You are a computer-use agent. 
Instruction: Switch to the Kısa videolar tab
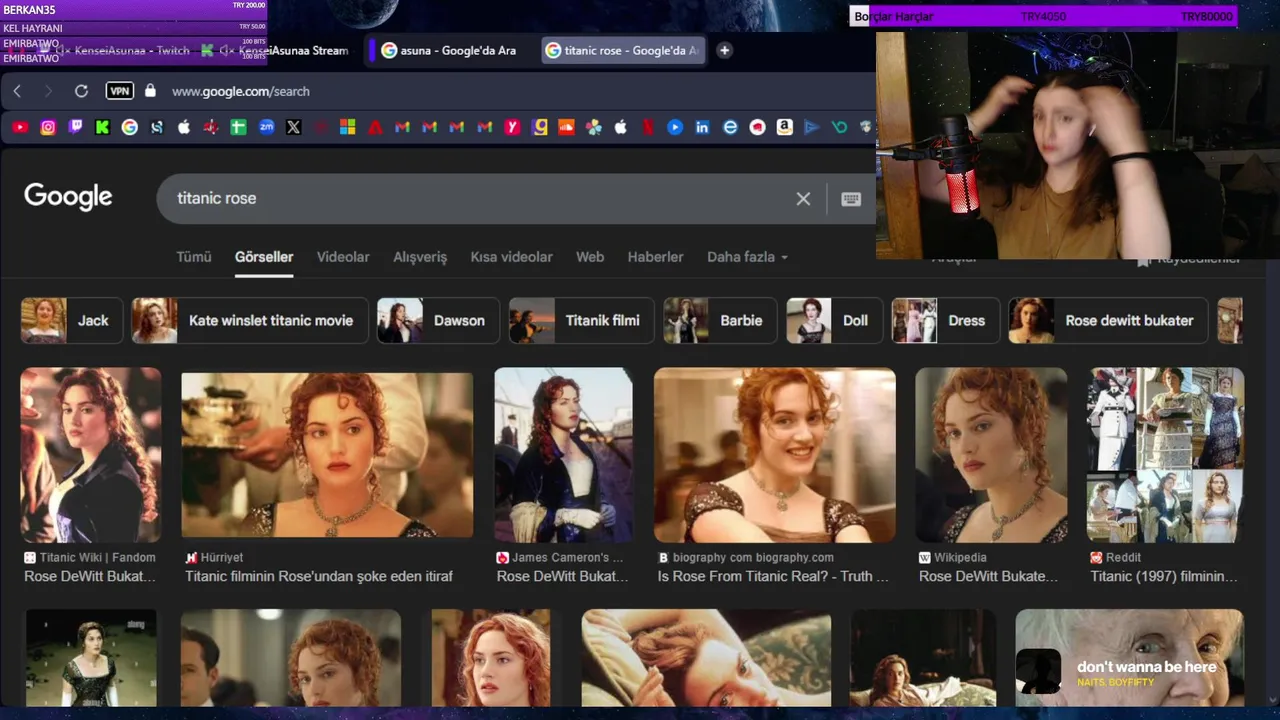point(511,257)
